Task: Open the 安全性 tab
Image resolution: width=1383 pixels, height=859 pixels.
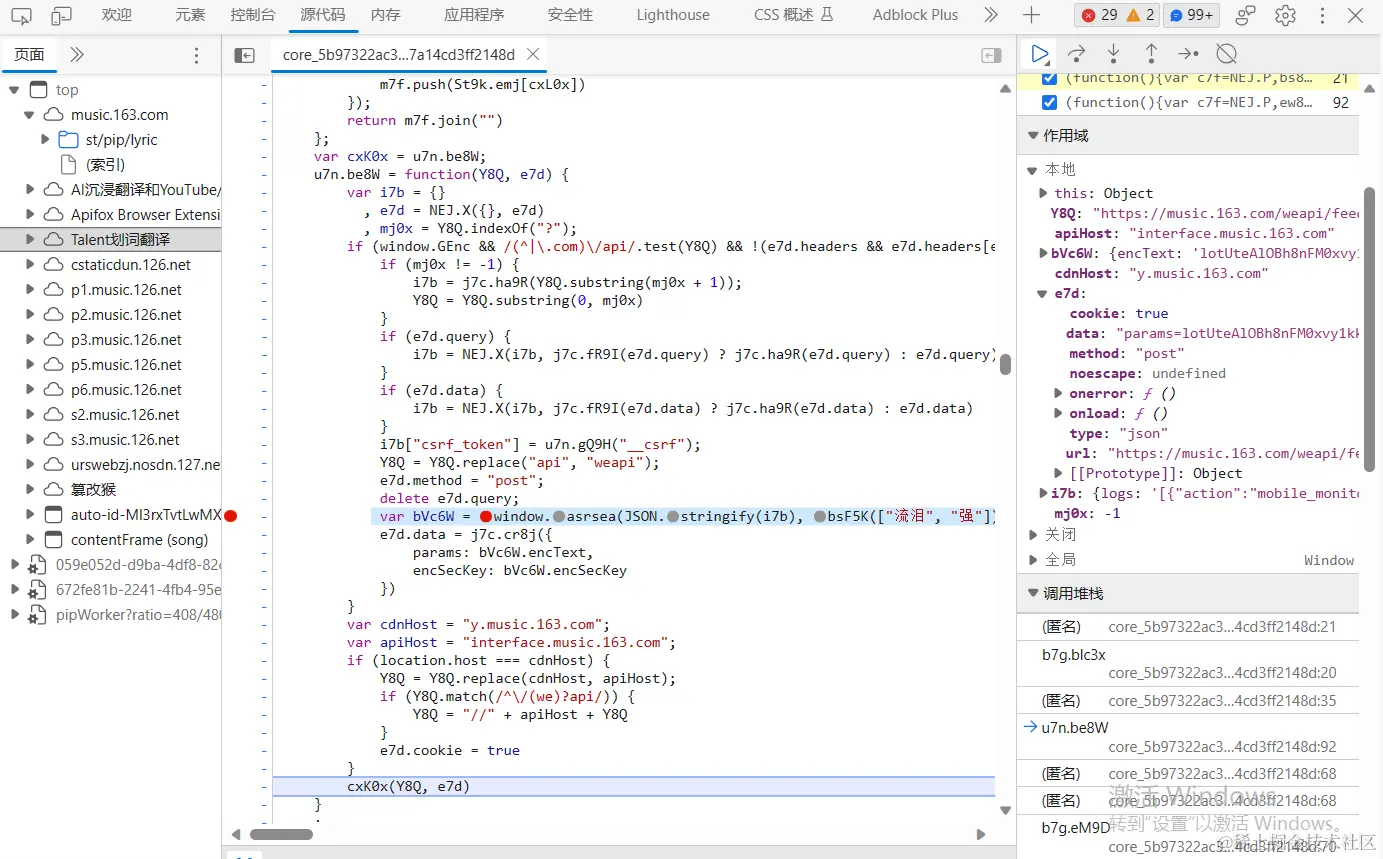Action: pos(570,15)
